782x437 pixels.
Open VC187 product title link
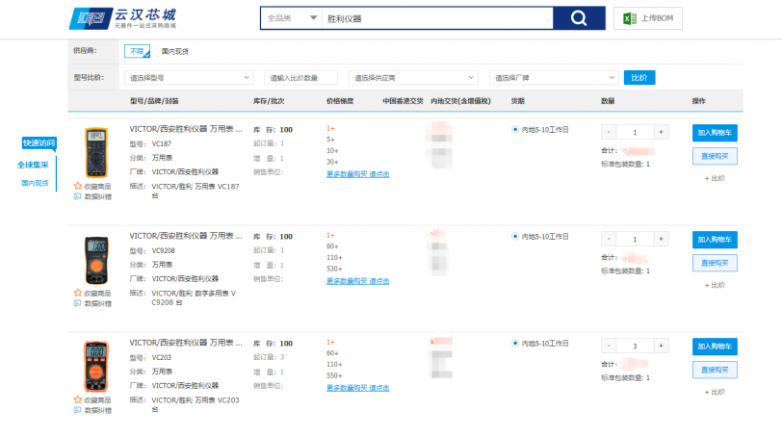pos(186,129)
